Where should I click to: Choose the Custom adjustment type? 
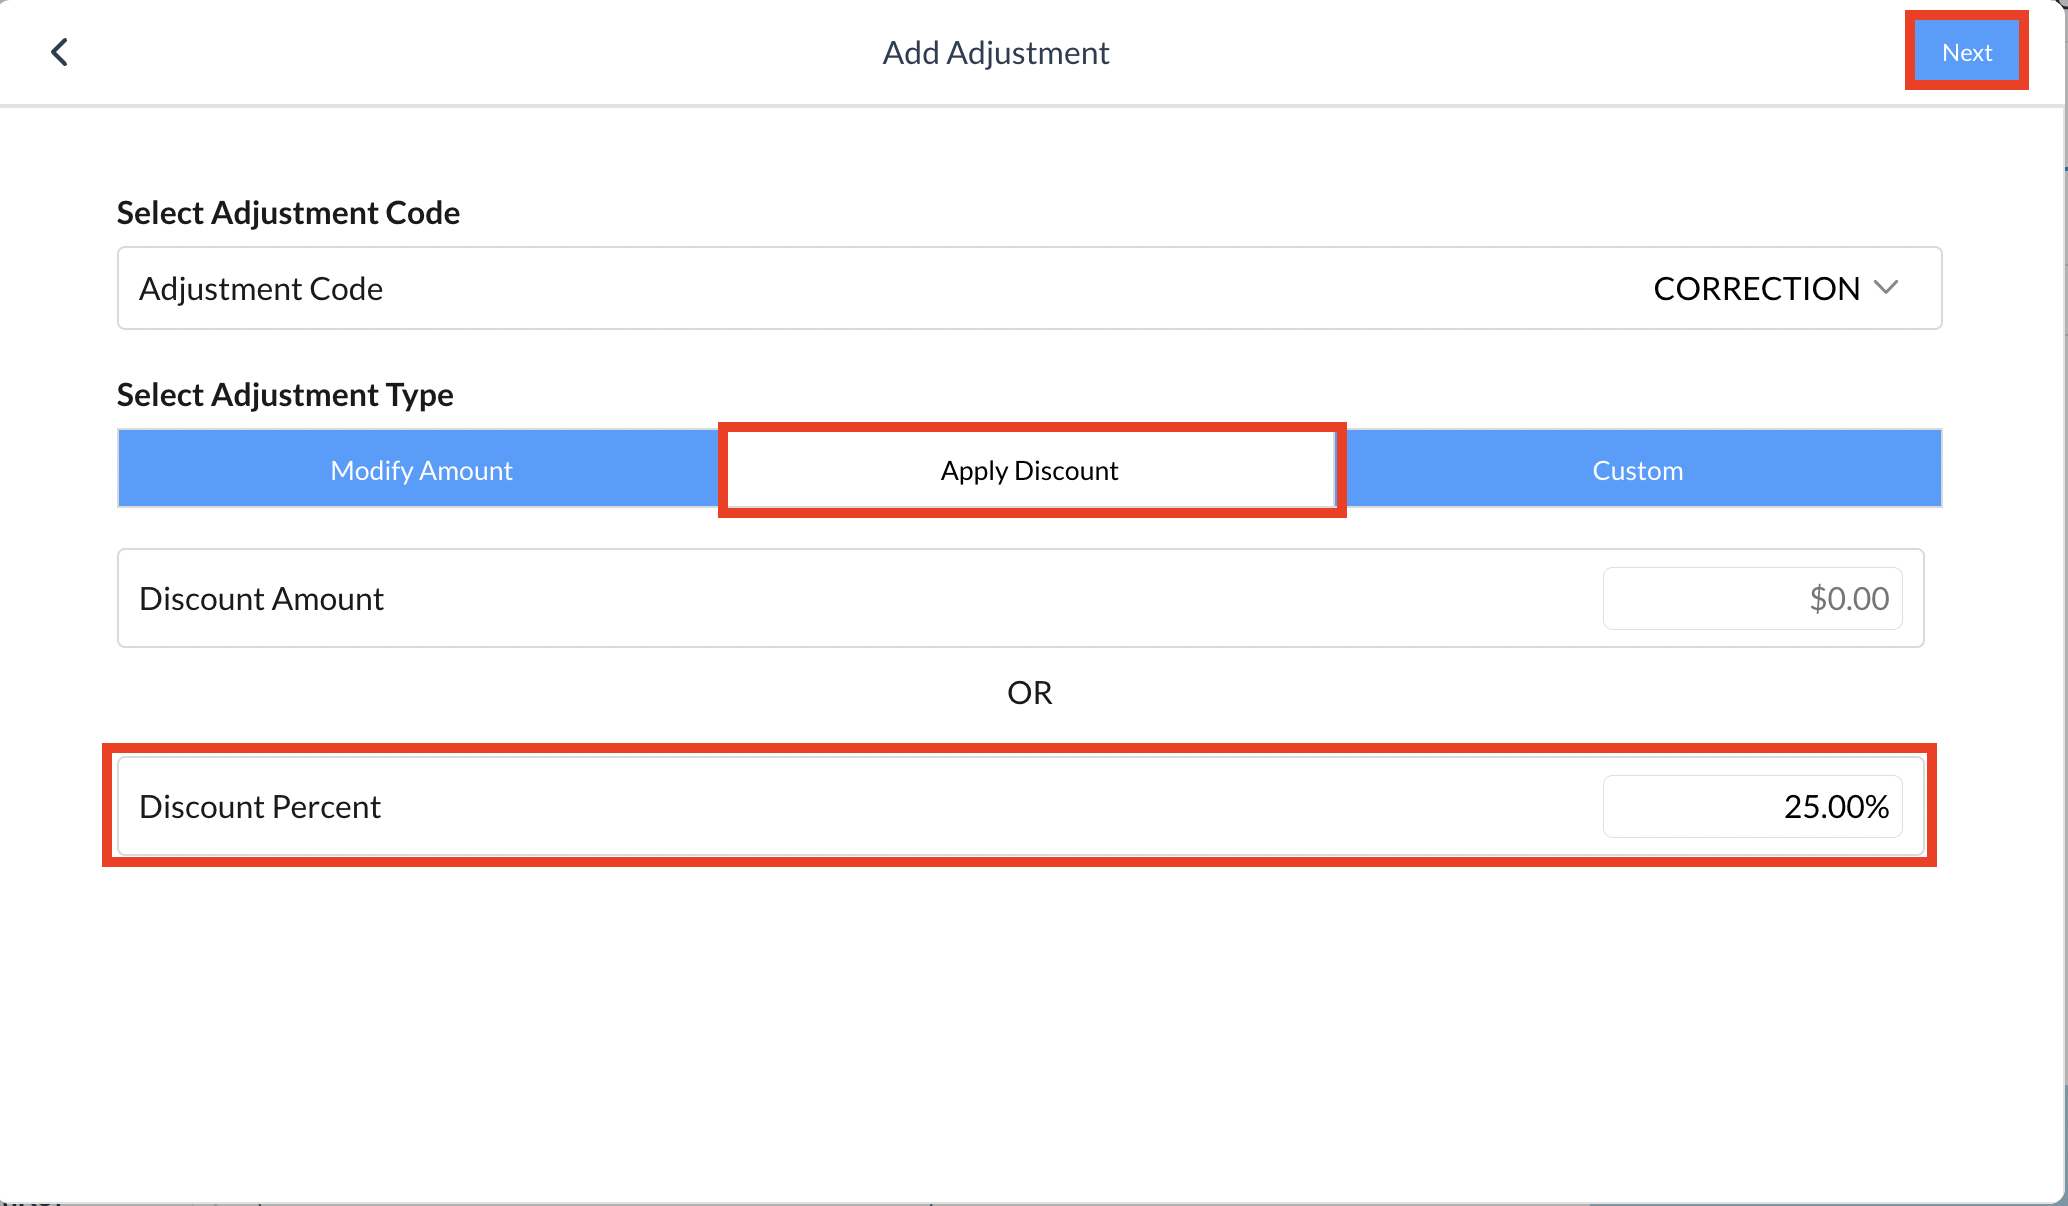1638,470
